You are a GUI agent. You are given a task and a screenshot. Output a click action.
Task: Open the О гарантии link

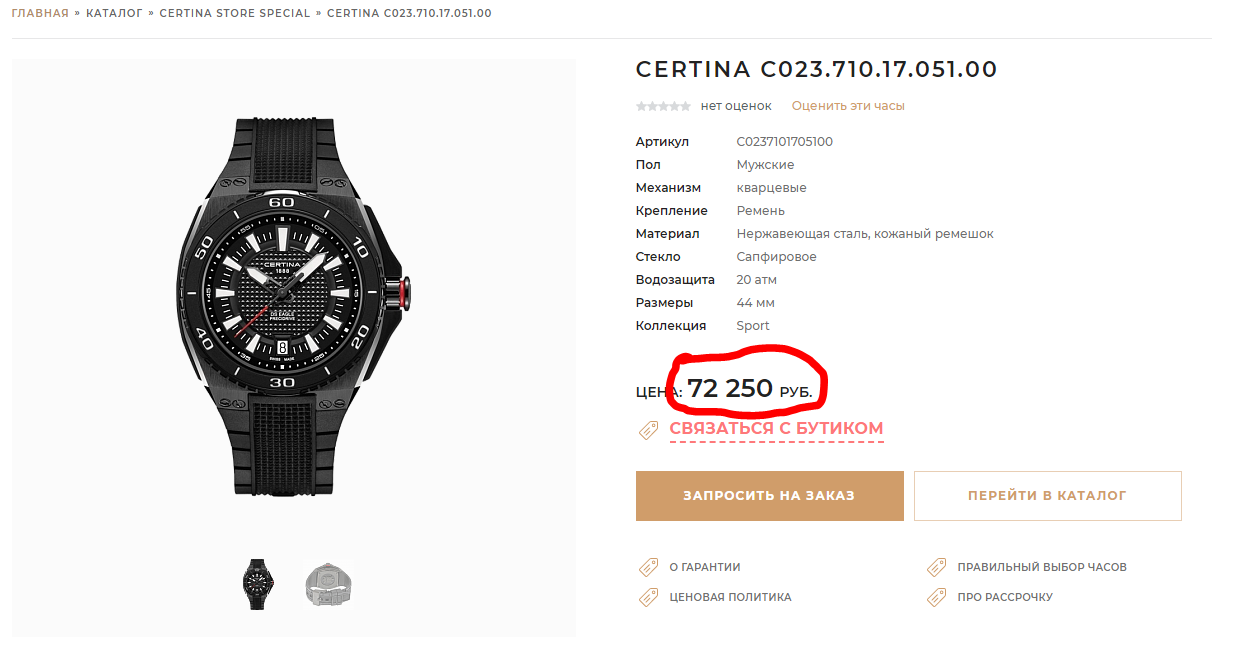705,567
